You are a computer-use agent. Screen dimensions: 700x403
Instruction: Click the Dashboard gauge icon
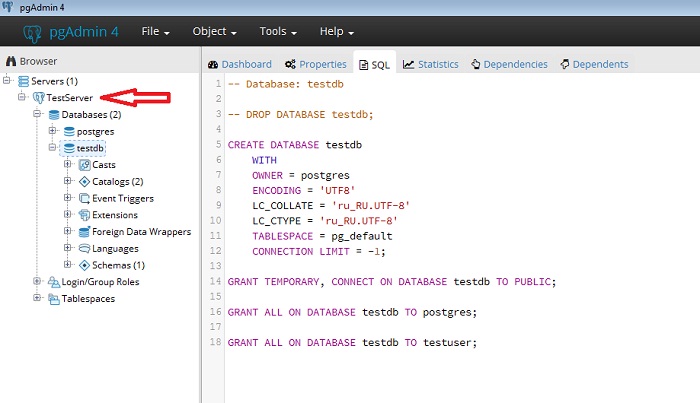pos(213,65)
